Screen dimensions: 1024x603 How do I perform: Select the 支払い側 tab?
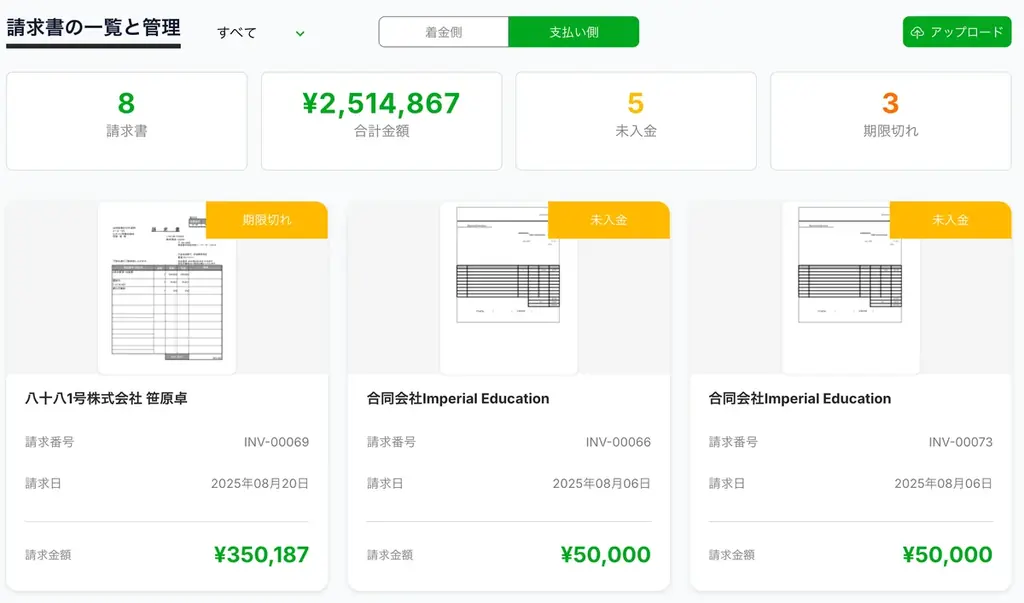(x=573, y=31)
